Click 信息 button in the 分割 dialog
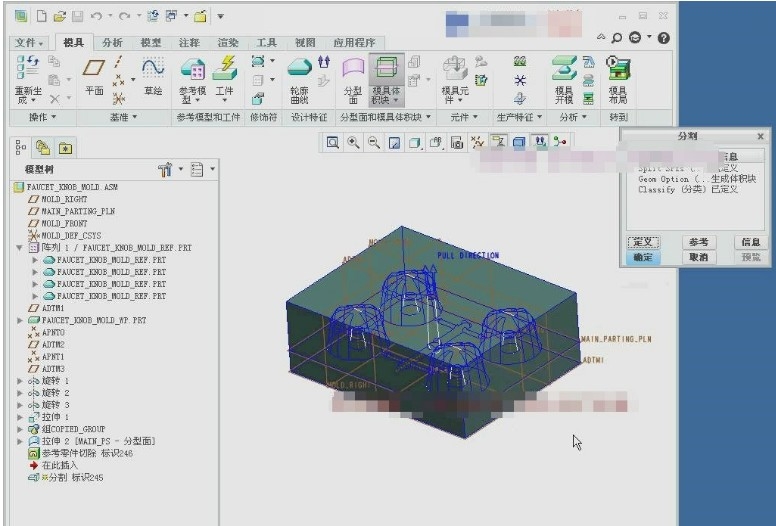The image size is (776, 526). click(x=751, y=242)
